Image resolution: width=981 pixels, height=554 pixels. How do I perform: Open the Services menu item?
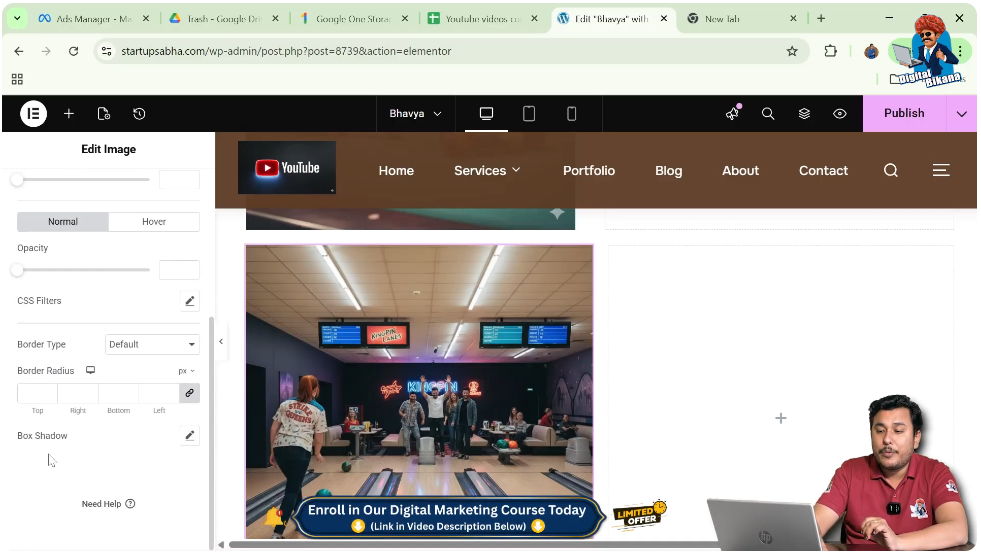(x=487, y=171)
